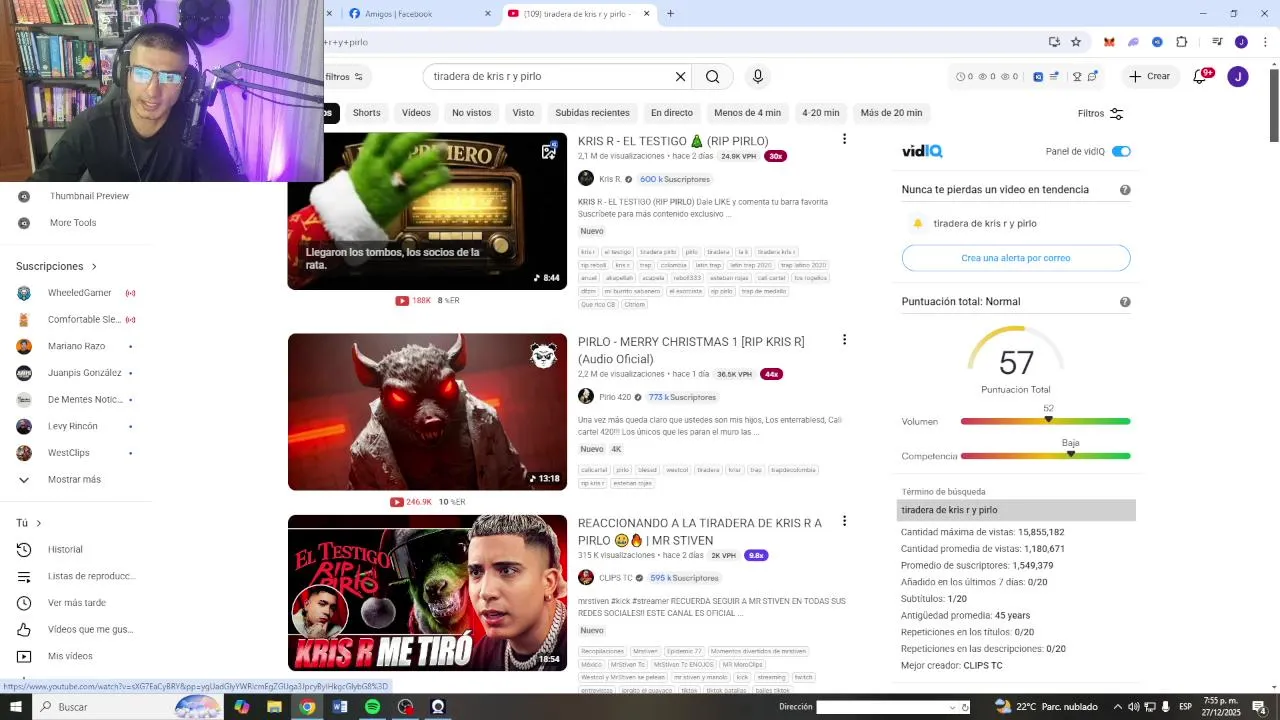This screenshot has width=1280, height=720.
Task: Open options menu for REACCIONANDO A LA TIRADERA video
Action: pyautogui.click(x=844, y=521)
